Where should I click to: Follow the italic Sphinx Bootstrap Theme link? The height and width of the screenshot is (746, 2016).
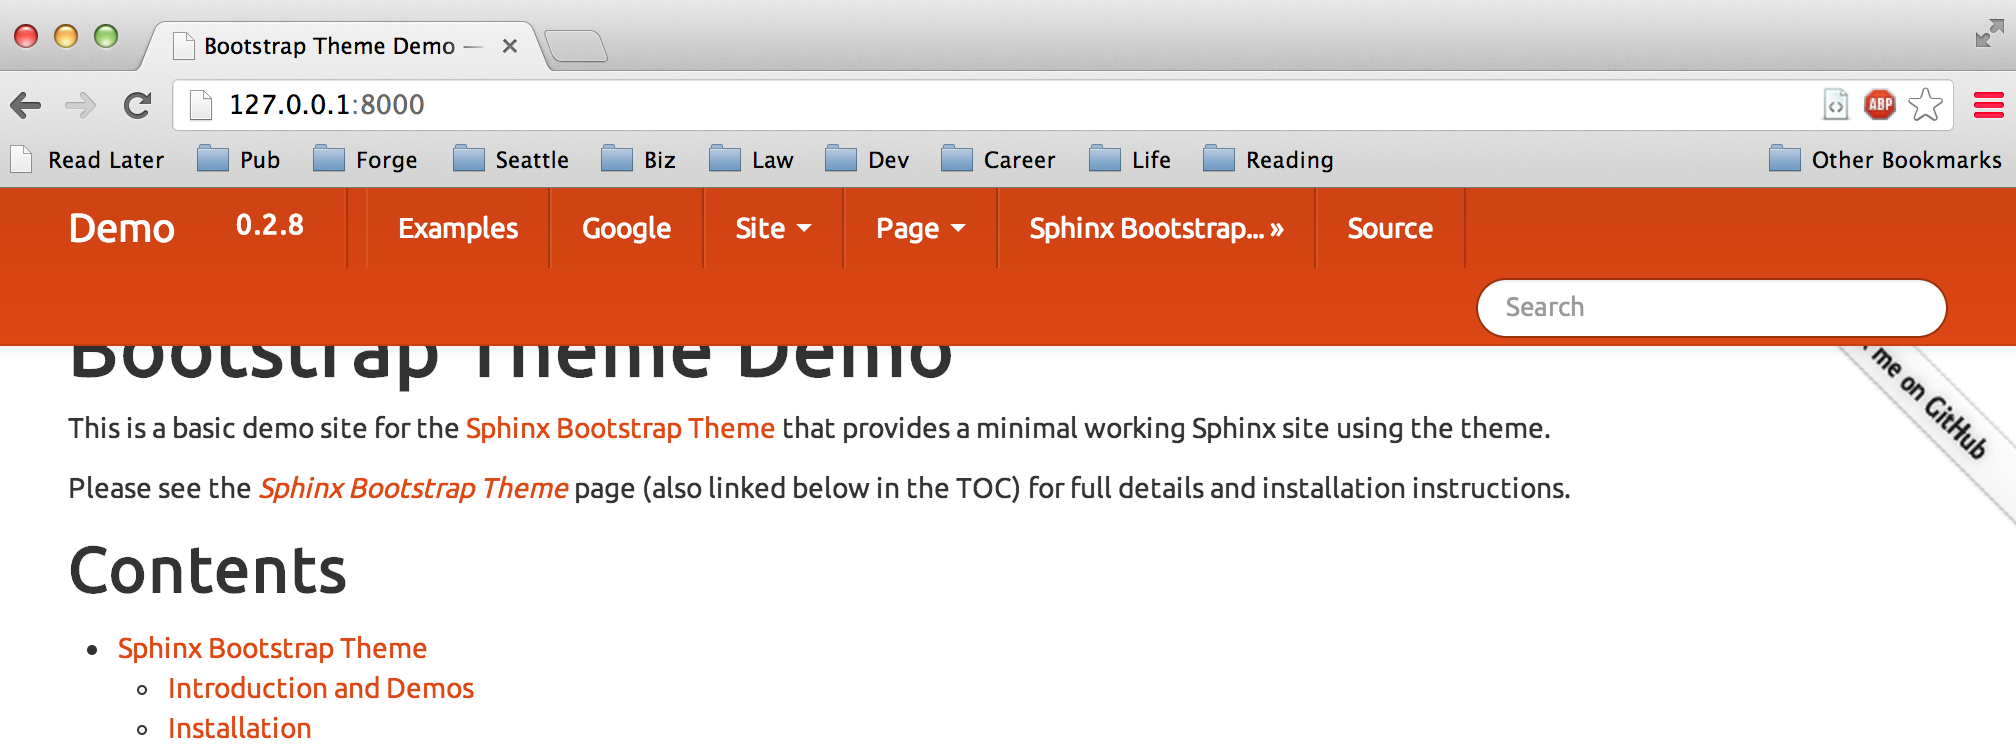tap(413, 489)
